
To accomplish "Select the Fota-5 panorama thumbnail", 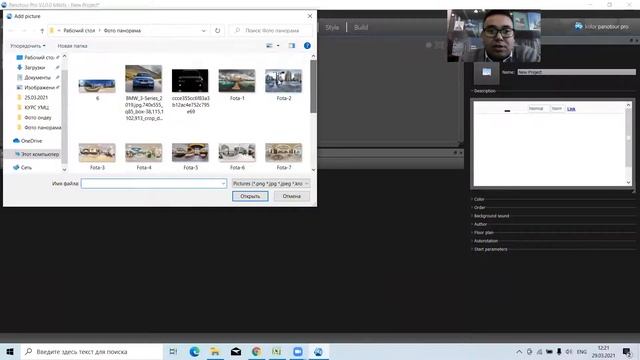I will coord(190,153).
